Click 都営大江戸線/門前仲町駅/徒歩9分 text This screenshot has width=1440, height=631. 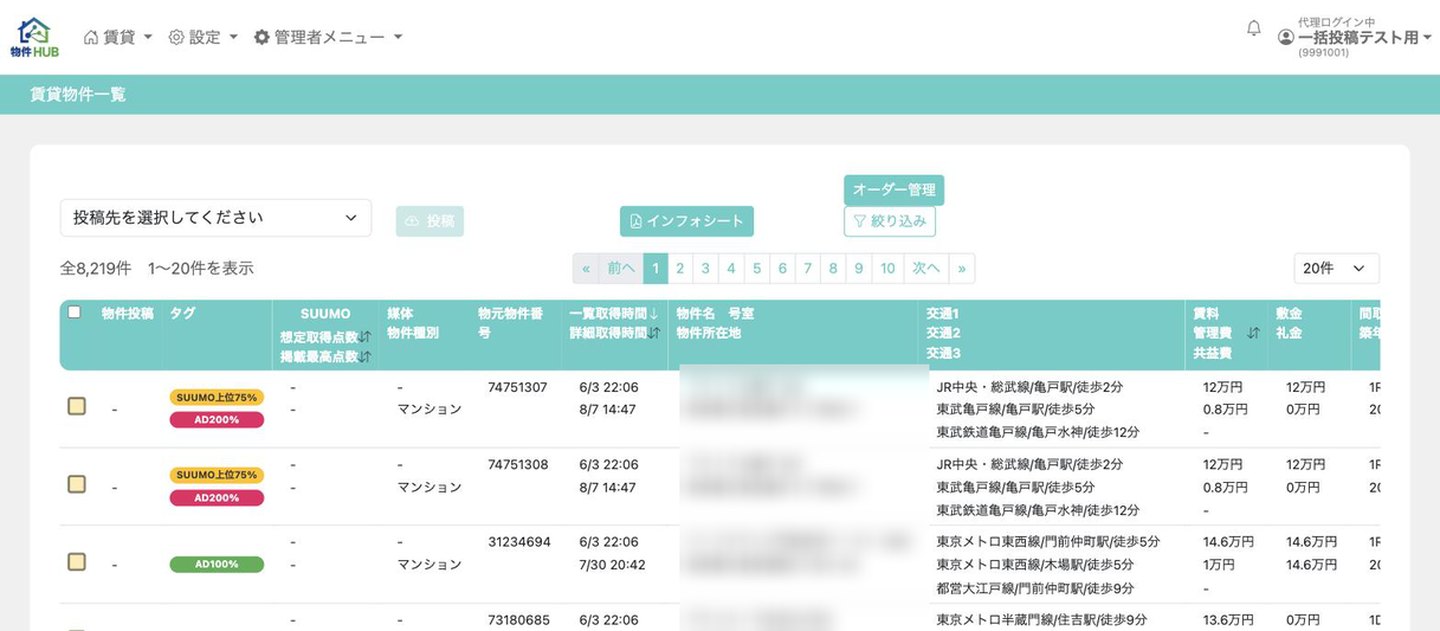coord(1035,588)
